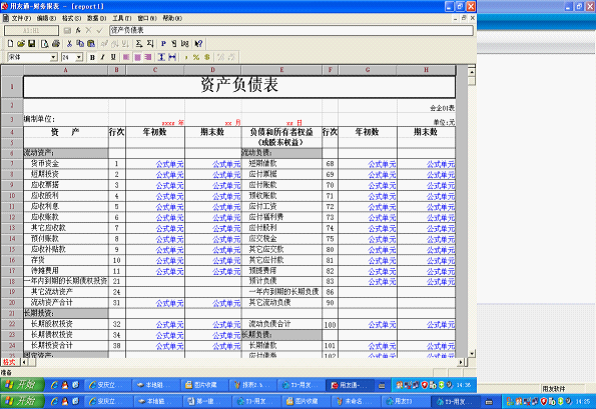
Task: Open the font size 24 dropdown
Action: 79,57
